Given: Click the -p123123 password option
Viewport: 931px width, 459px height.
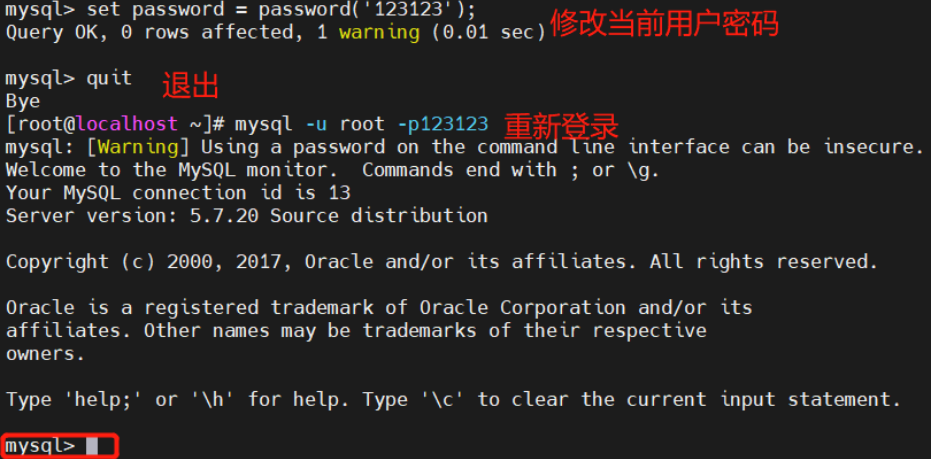Looking at the screenshot, I should tap(442, 124).
